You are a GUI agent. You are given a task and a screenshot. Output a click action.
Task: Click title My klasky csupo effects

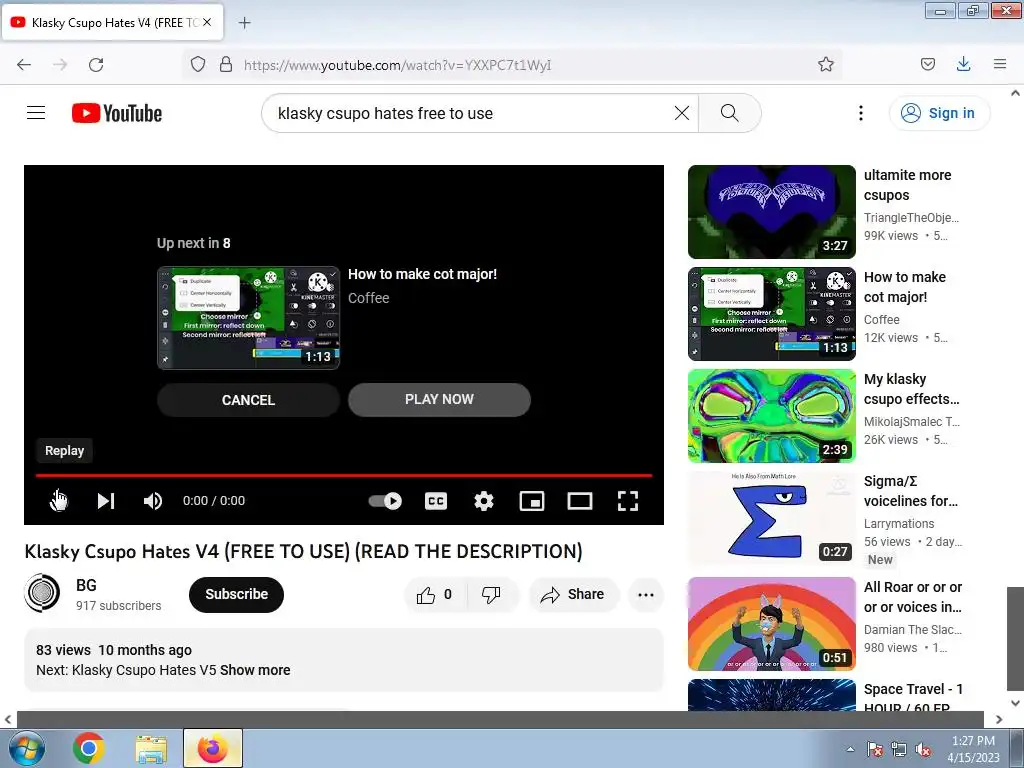click(x=912, y=389)
